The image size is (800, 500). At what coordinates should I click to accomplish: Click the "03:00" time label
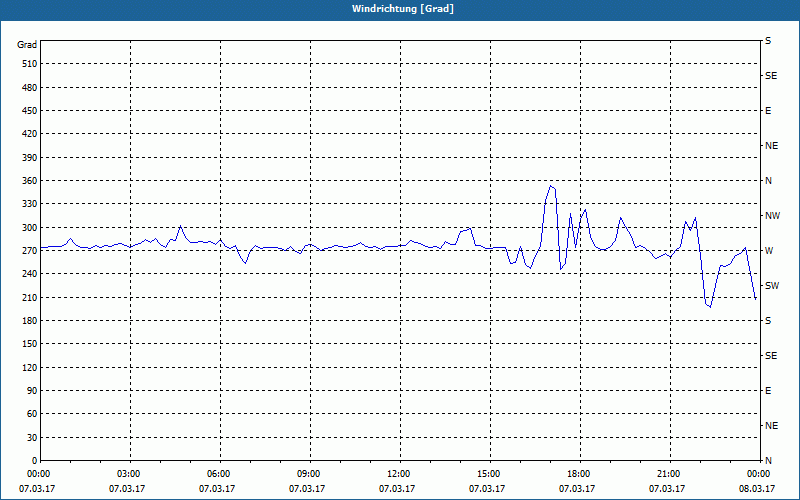128,474
